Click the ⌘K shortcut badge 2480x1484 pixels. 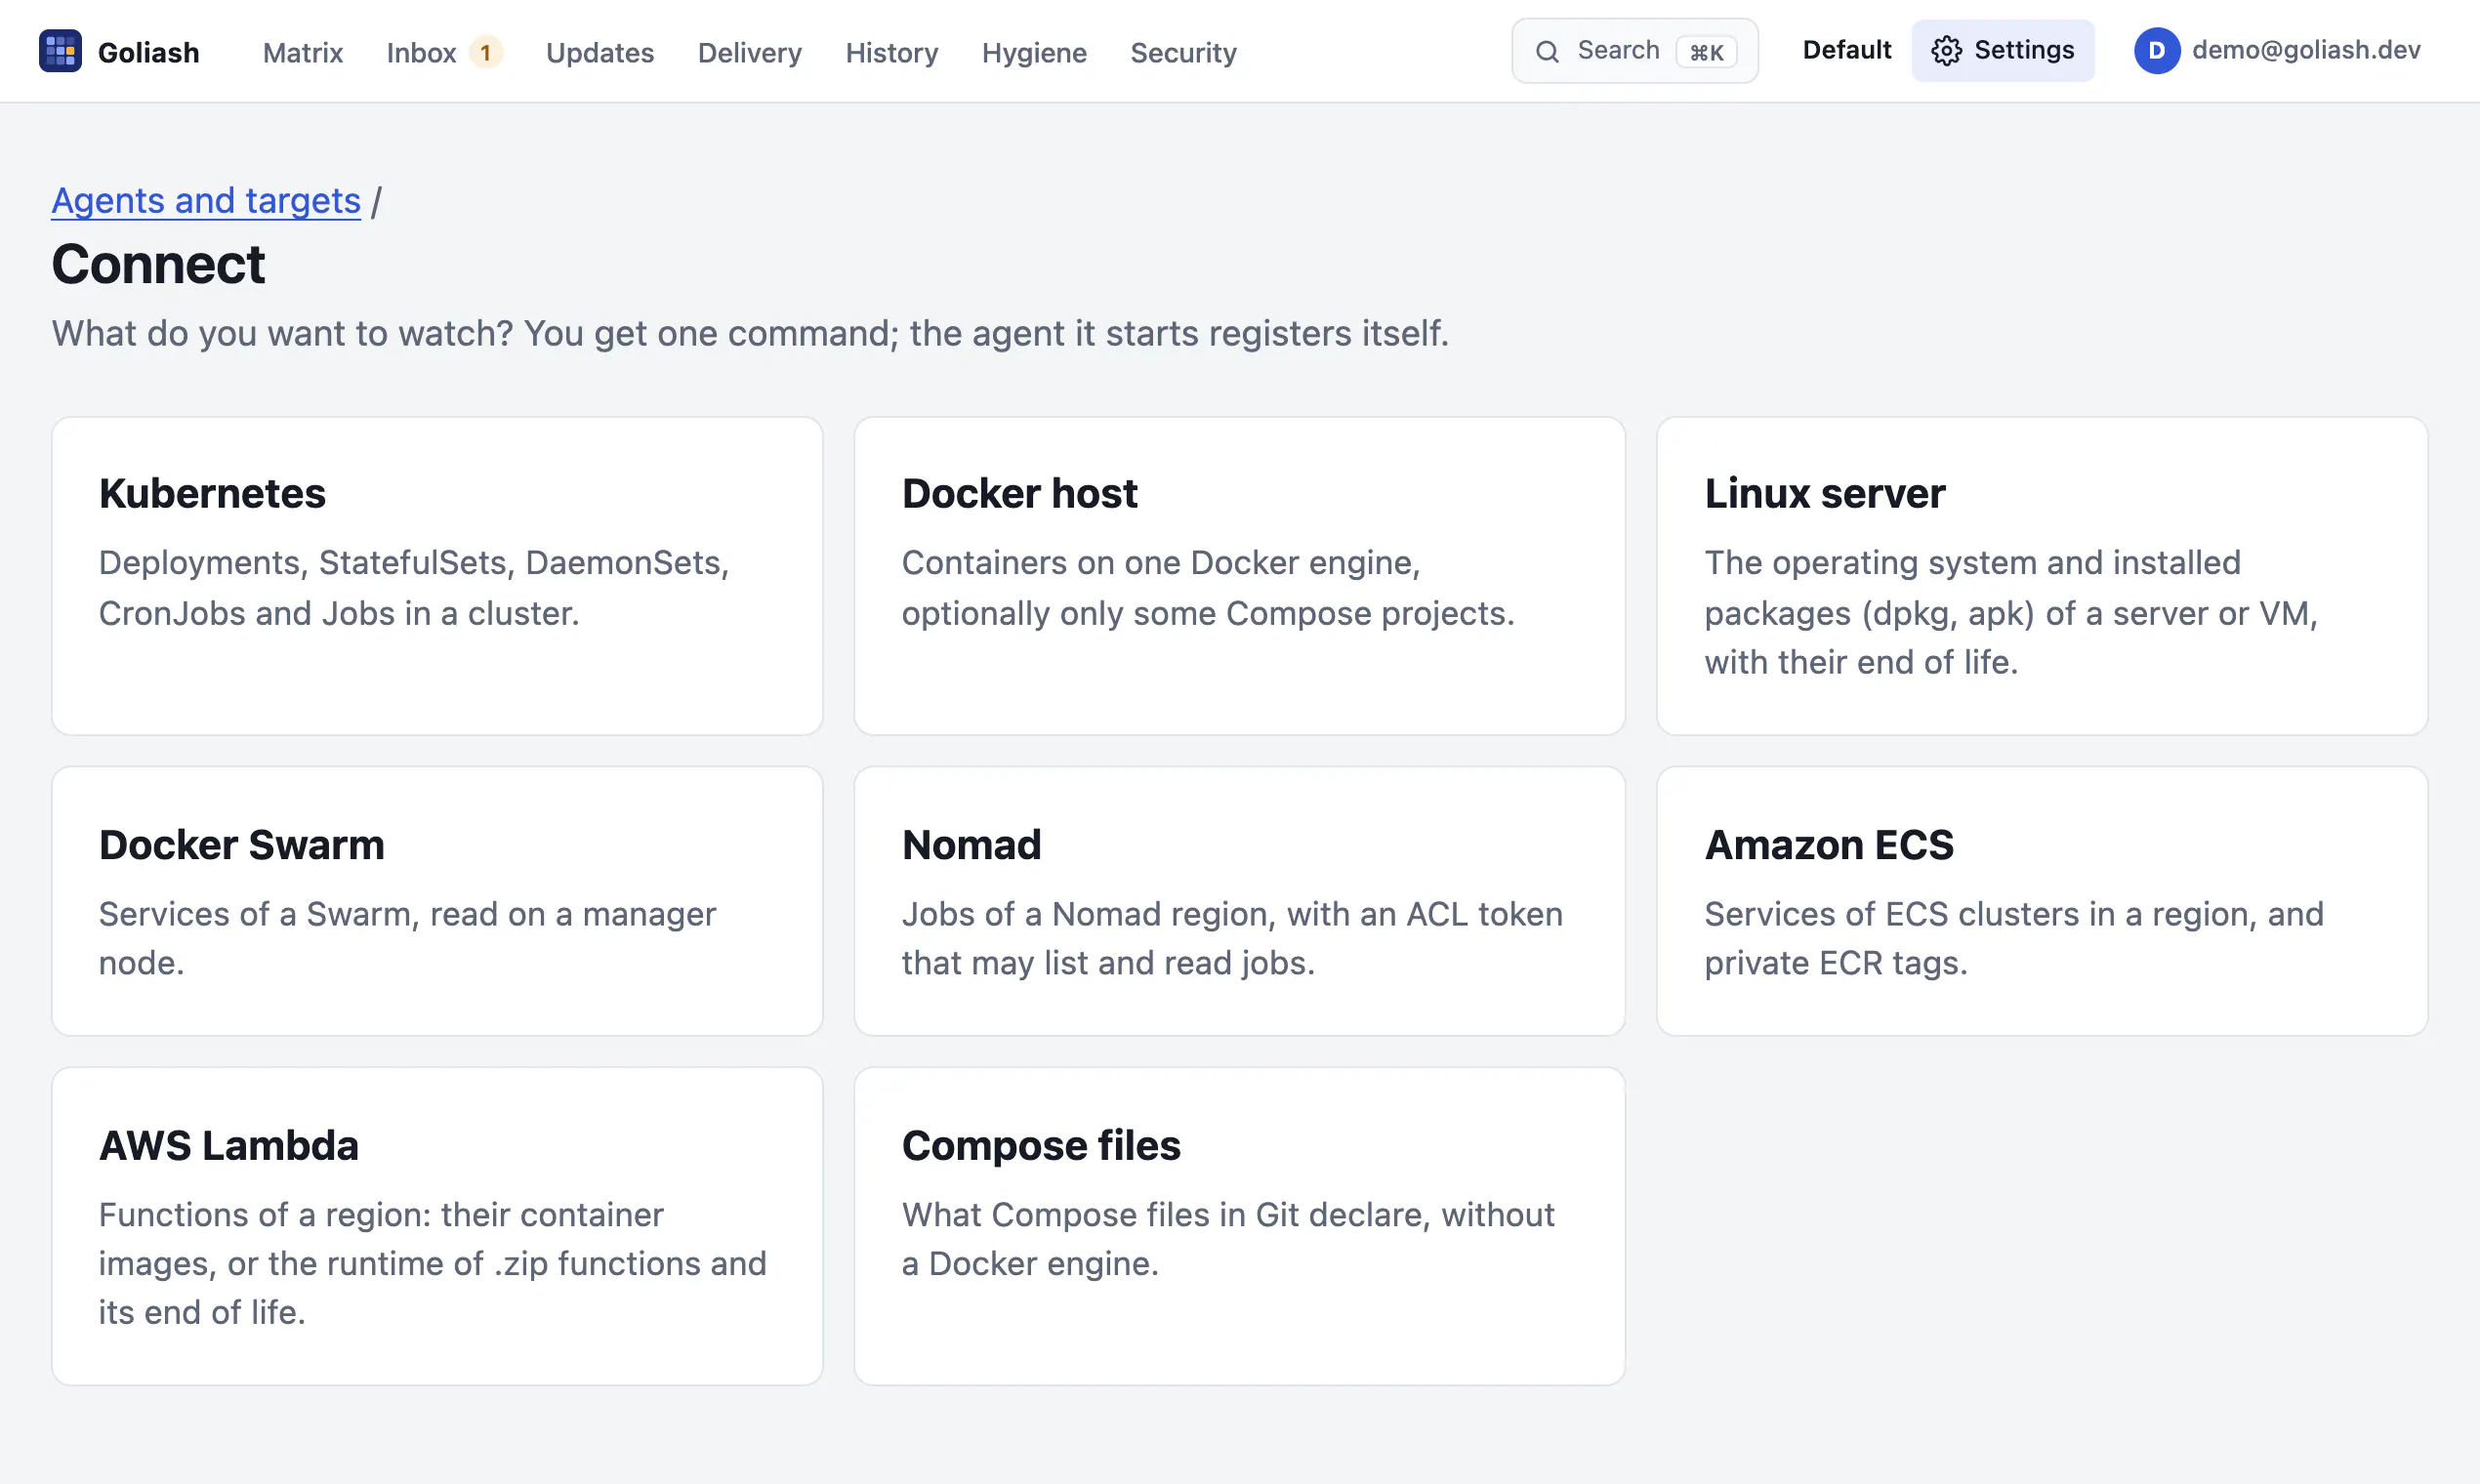coord(1707,52)
